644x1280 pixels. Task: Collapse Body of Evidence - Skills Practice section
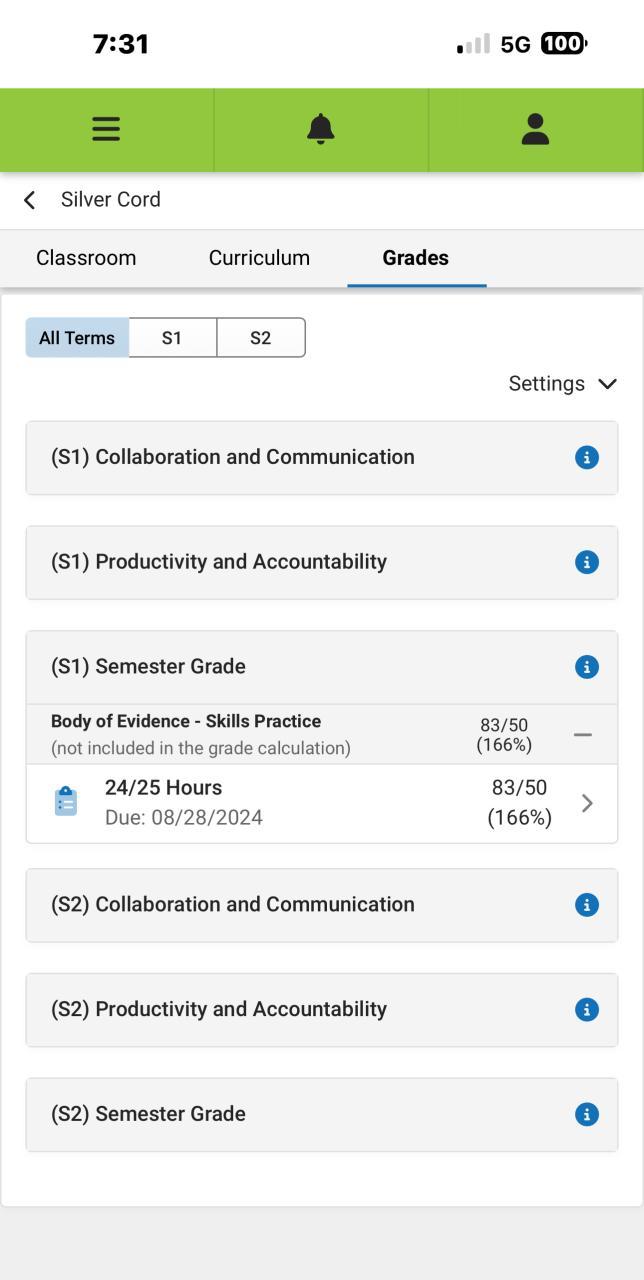click(583, 735)
